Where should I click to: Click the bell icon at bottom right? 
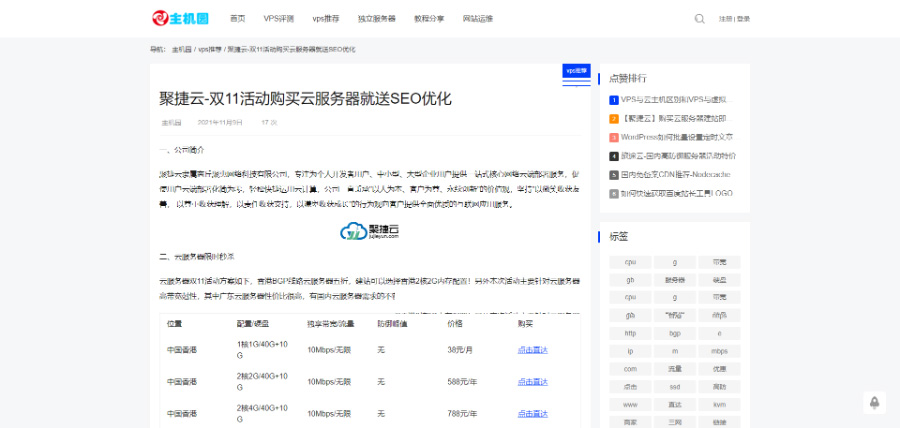point(874,402)
